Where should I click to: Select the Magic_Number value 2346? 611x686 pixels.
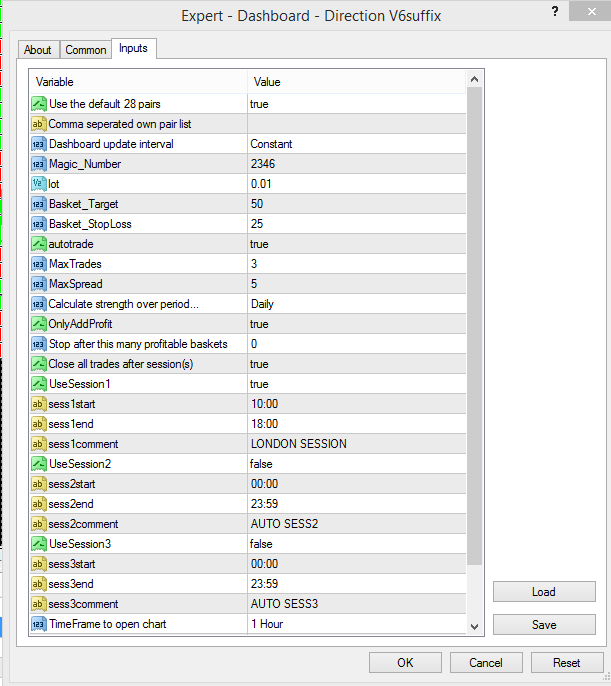tap(356, 164)
